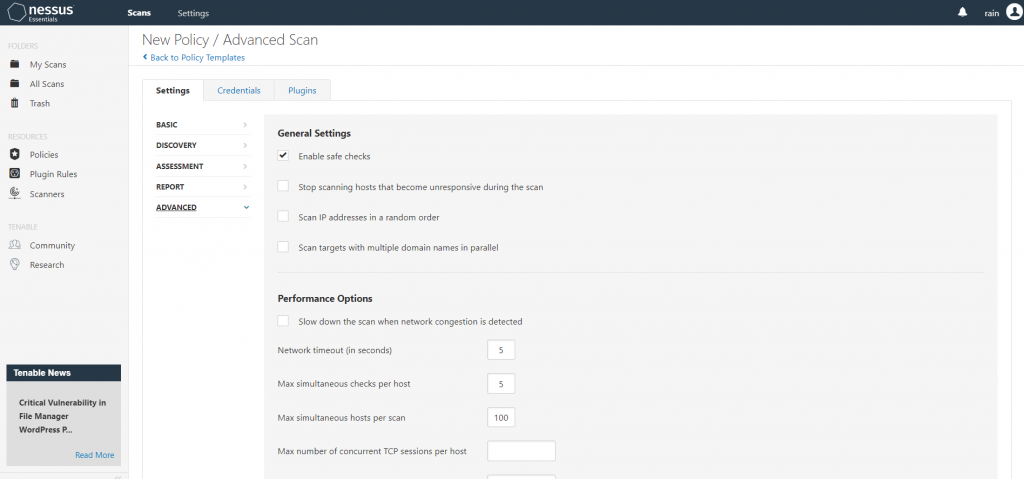This screenshot has height=479, width=1024.
Task: Click the Network timeout input field
Action: (x=501, y=350)
